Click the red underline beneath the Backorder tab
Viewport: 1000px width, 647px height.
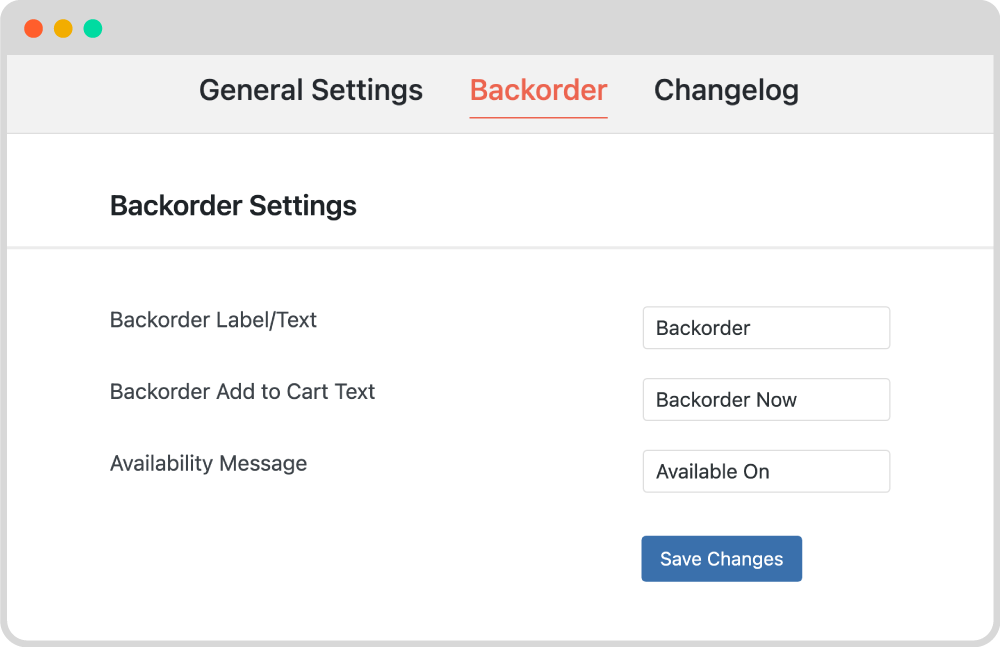click(x=538, y=117)
